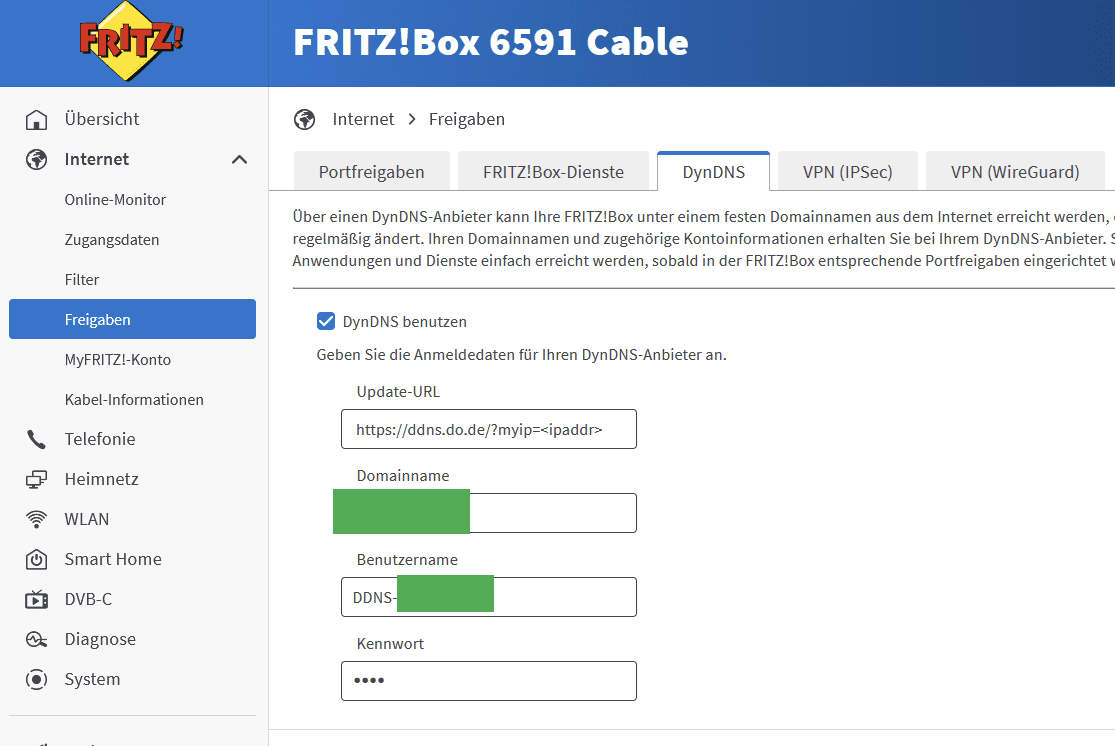Click into the Update-URL field

pos(489,429)
